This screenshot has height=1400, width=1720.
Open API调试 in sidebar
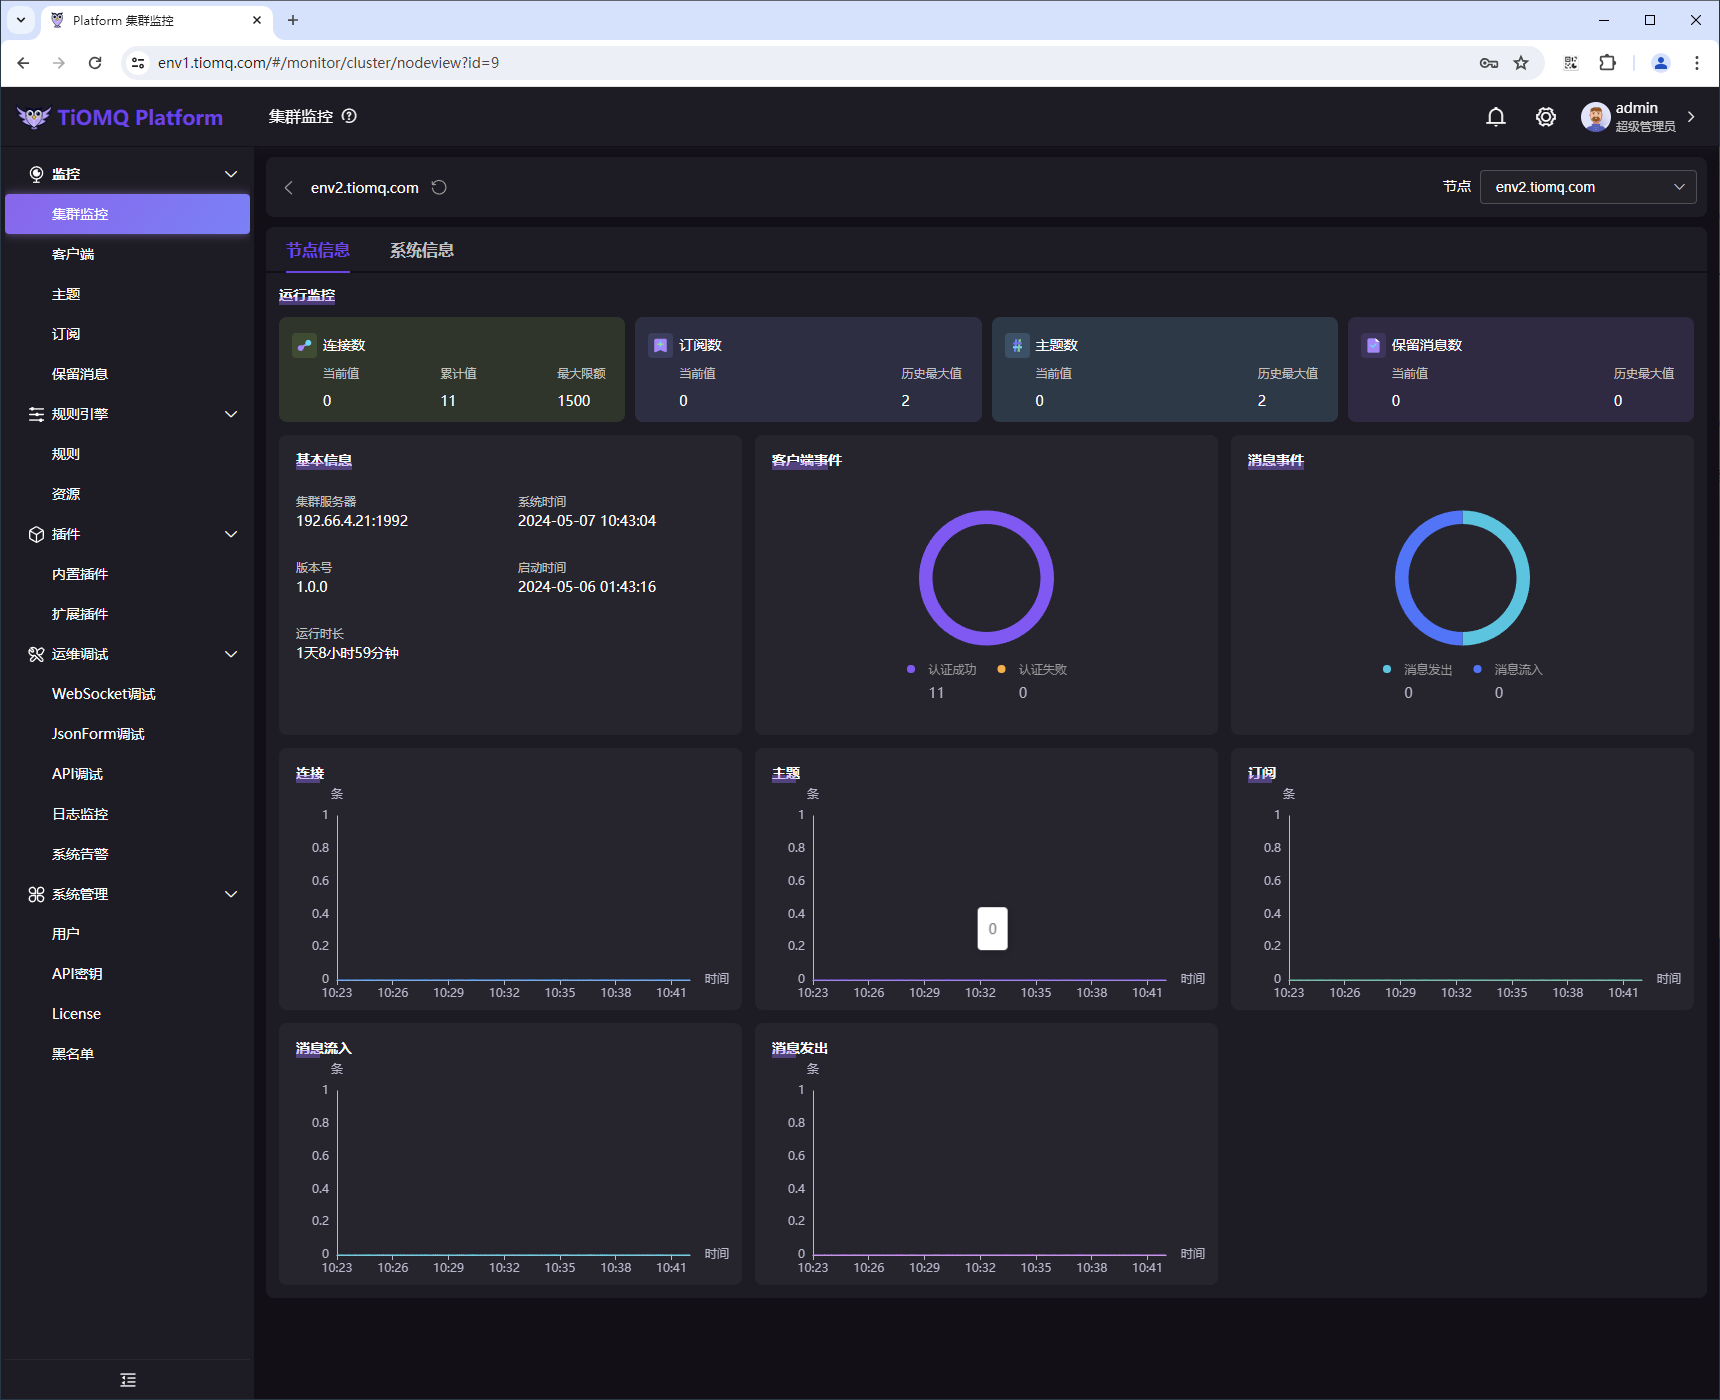[x=128, y=774]
